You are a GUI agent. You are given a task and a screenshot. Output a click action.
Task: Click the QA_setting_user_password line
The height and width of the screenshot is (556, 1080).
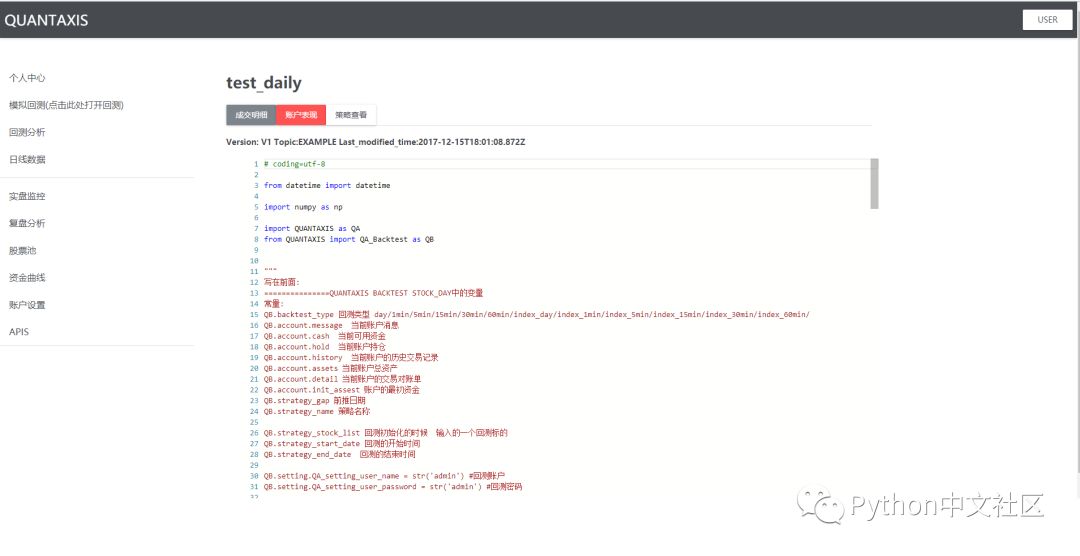tap(393, 486)
